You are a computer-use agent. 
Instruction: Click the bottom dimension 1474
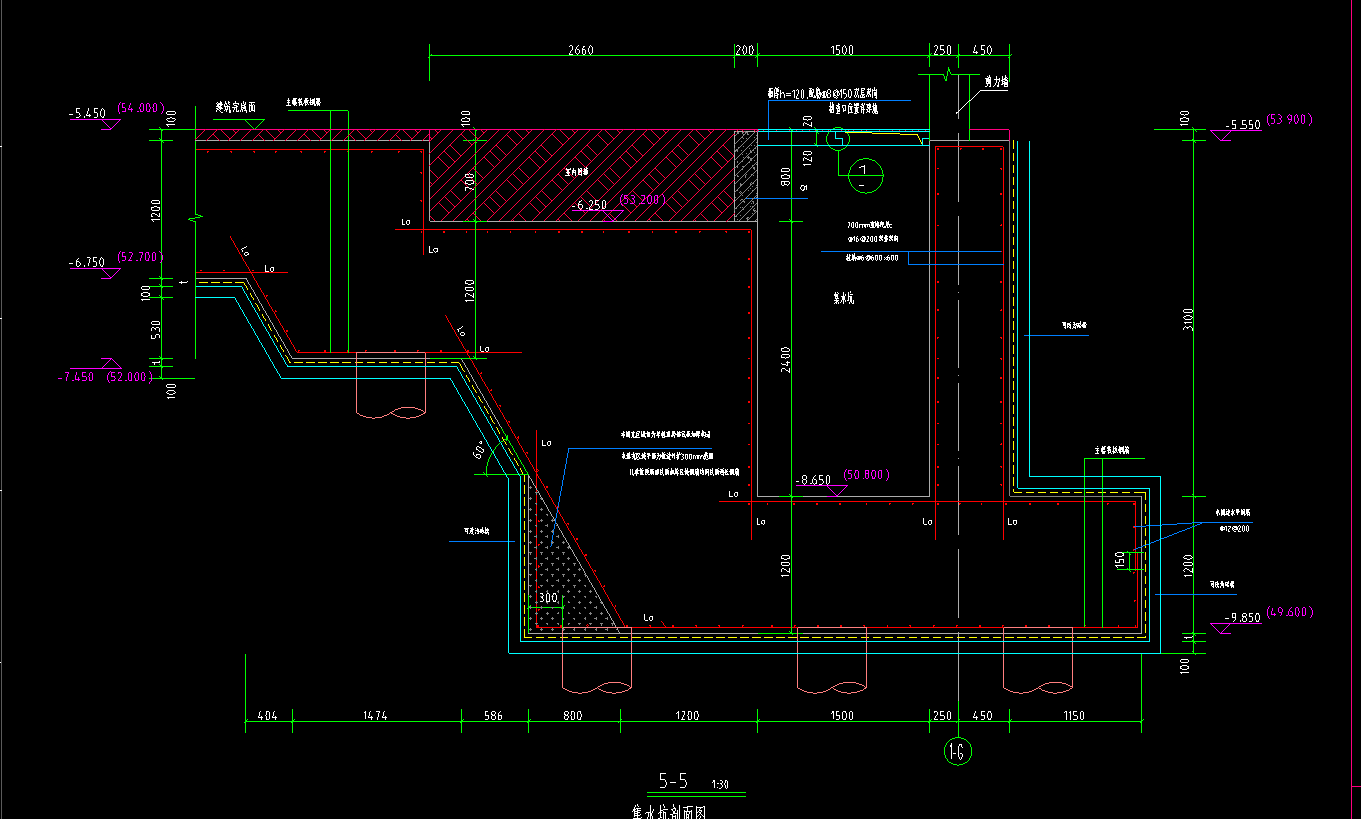[375, 716]
